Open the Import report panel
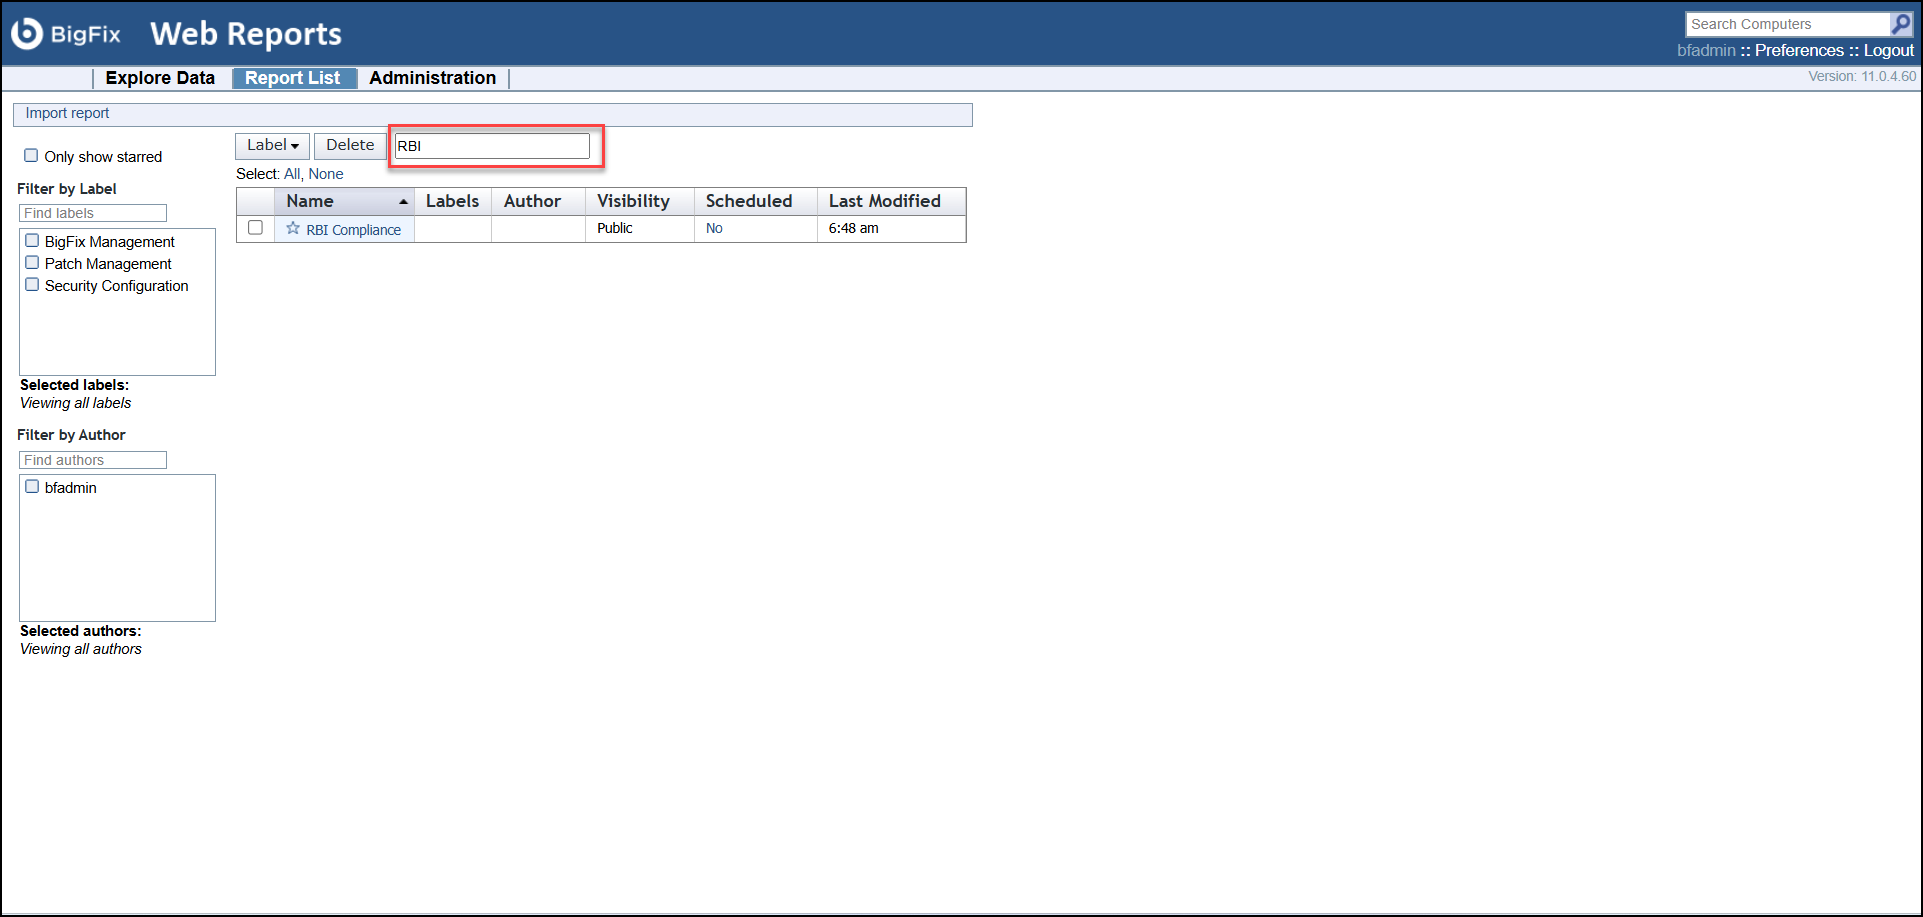The height and width of the screenshot is (917, 1923). coord(67,113)
